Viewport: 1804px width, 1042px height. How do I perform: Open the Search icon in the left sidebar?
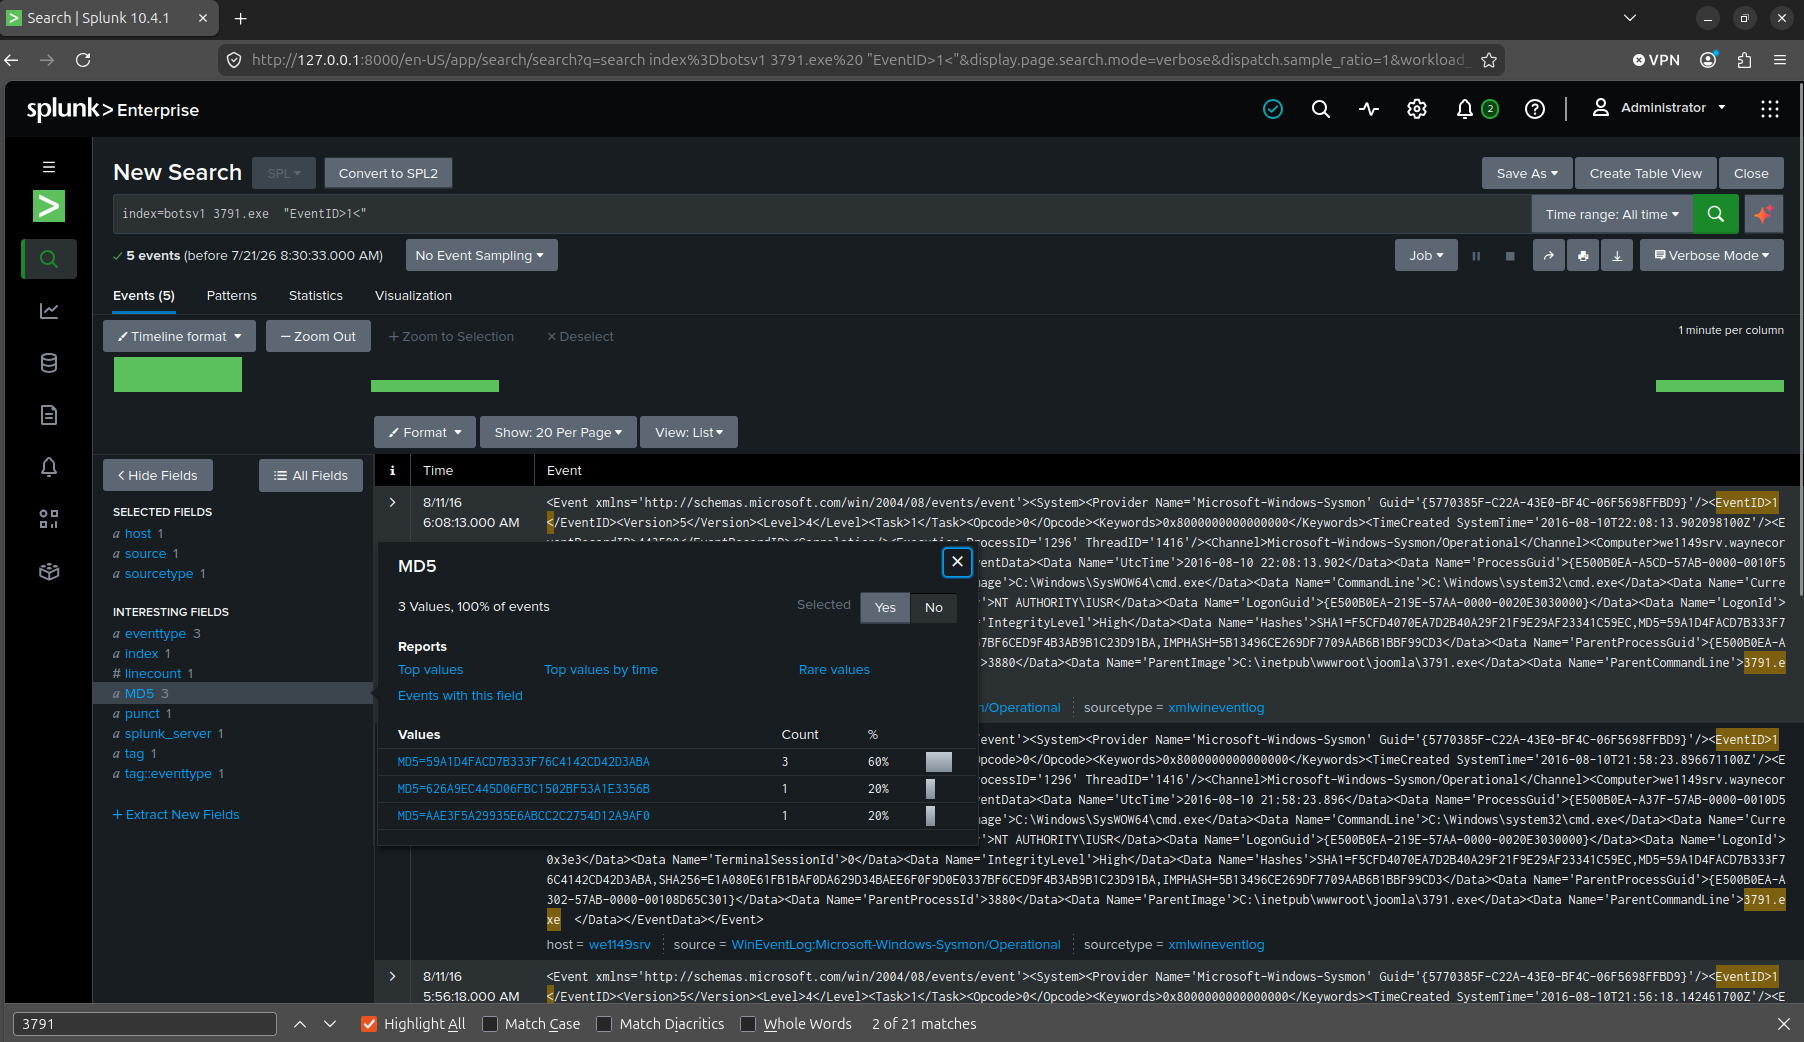49,259
